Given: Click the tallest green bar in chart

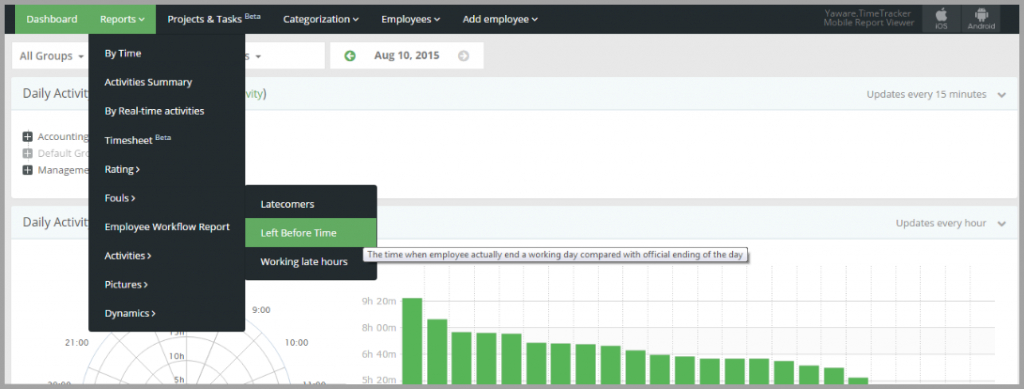Looking at the screenshot, I should pos(411,340).
